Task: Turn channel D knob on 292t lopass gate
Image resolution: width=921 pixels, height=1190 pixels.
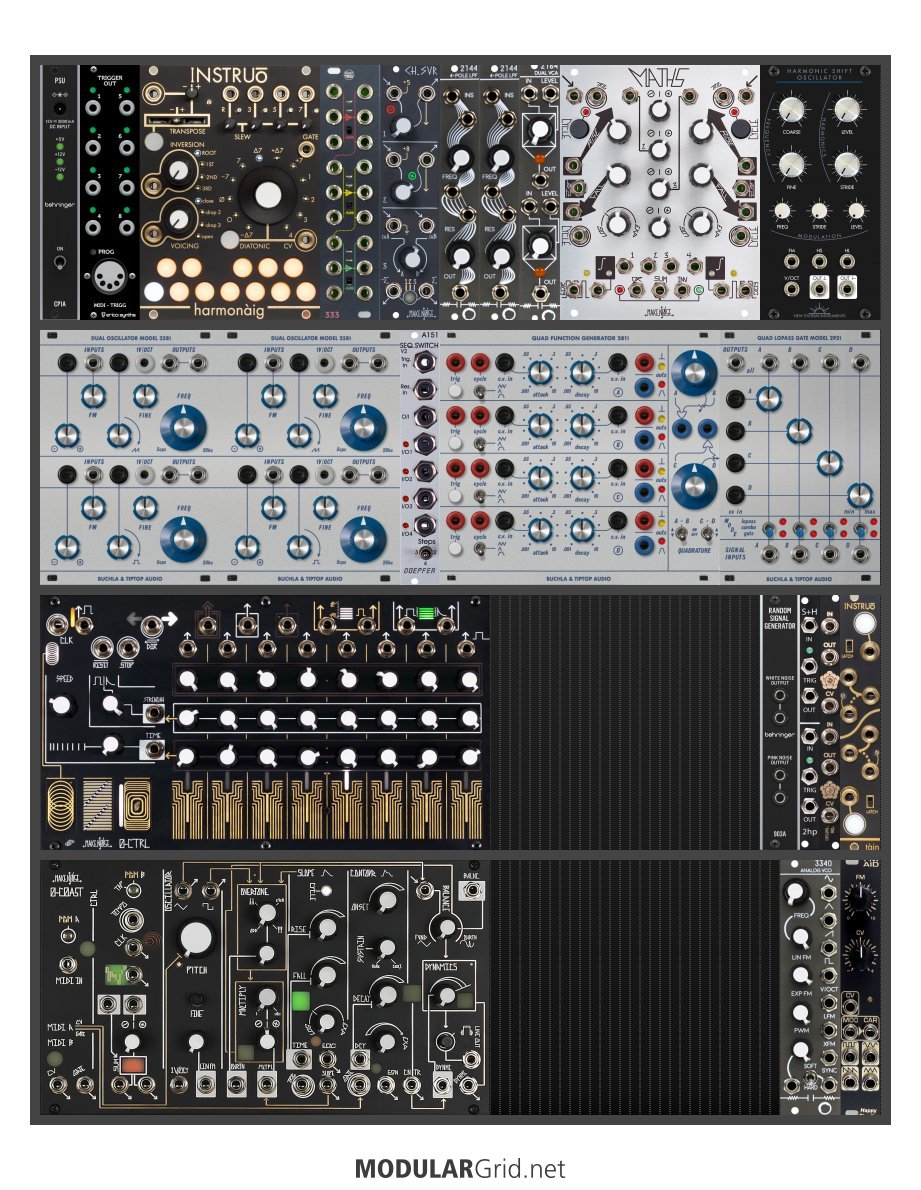Action: coord(860,495)
